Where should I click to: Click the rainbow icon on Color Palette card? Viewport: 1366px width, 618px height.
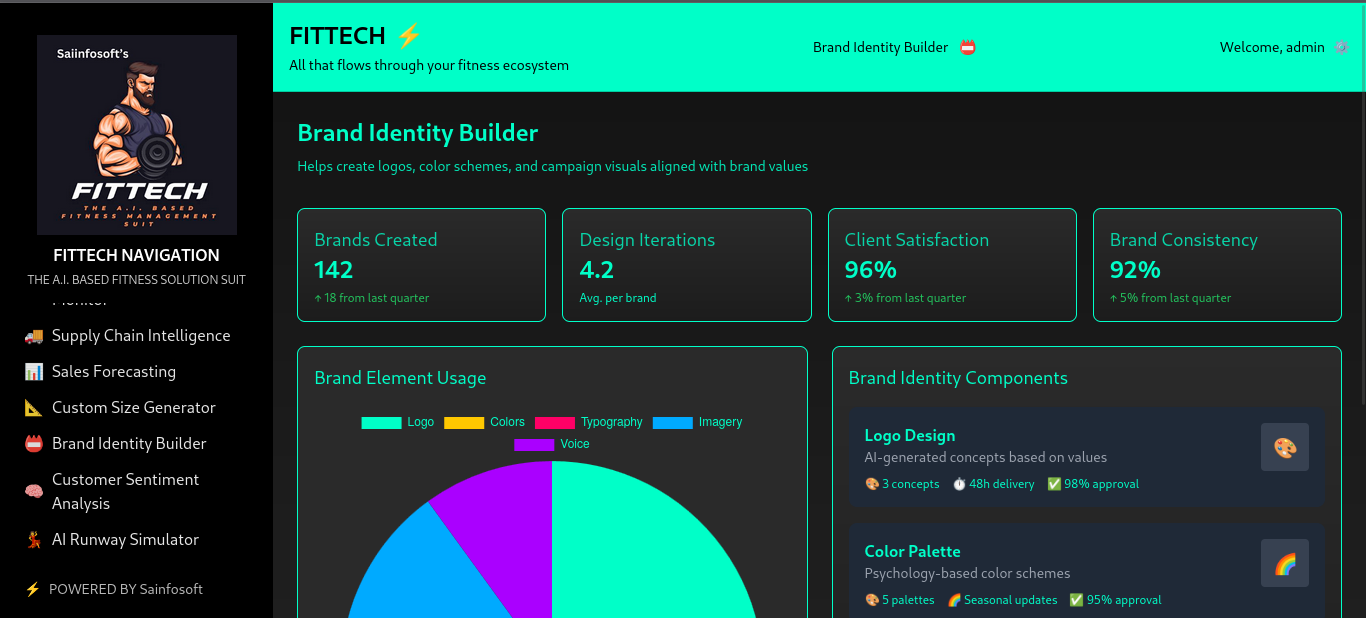pos(1284,564)
